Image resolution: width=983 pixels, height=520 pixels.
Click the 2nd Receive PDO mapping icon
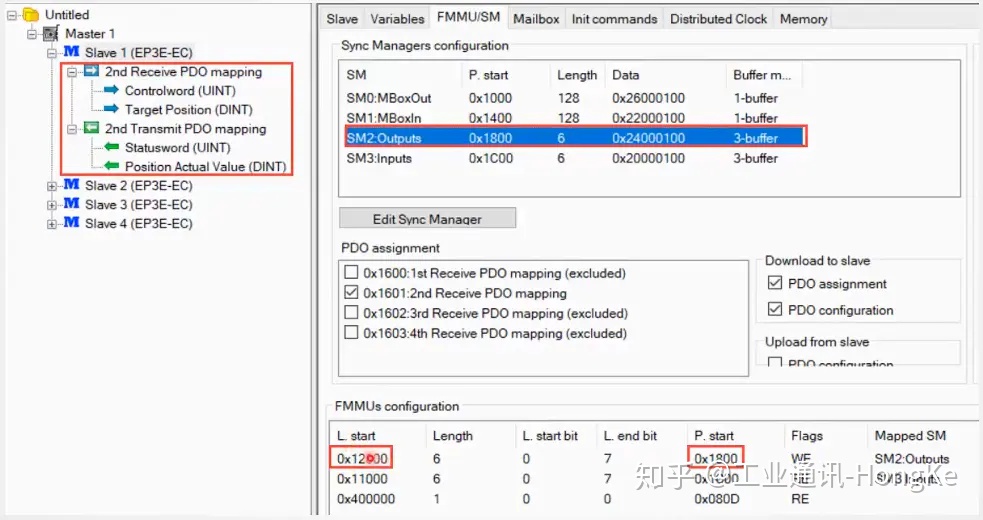(x=91, y=72)
